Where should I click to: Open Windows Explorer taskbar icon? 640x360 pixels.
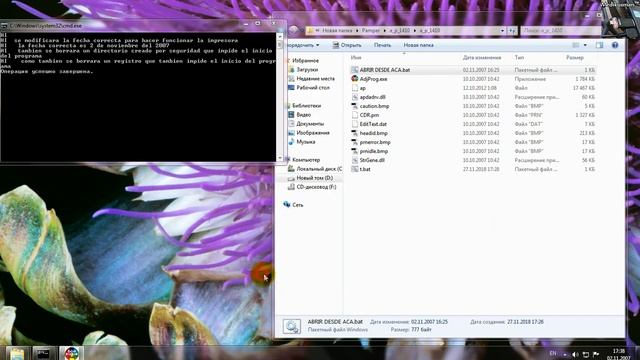coord(17,353)
